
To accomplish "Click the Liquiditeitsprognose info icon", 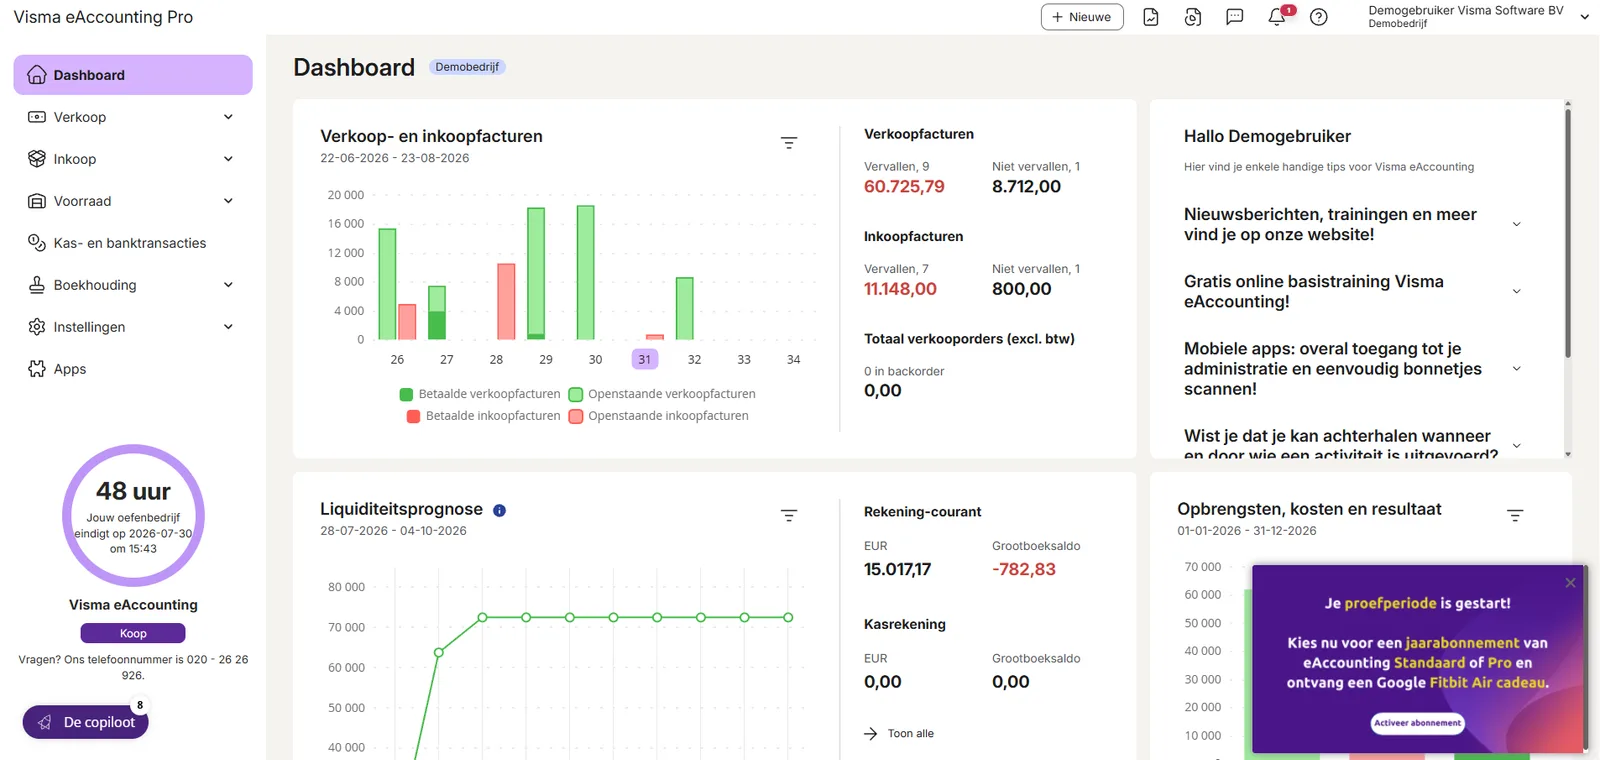I will (500, 510).
